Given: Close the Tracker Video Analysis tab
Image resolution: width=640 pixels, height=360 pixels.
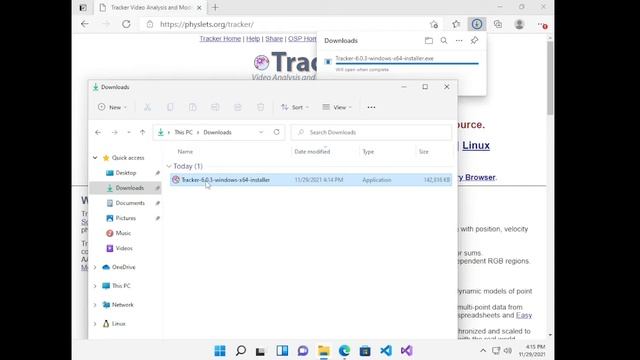Looking at the screenshot, I should (x=199, y=7).
